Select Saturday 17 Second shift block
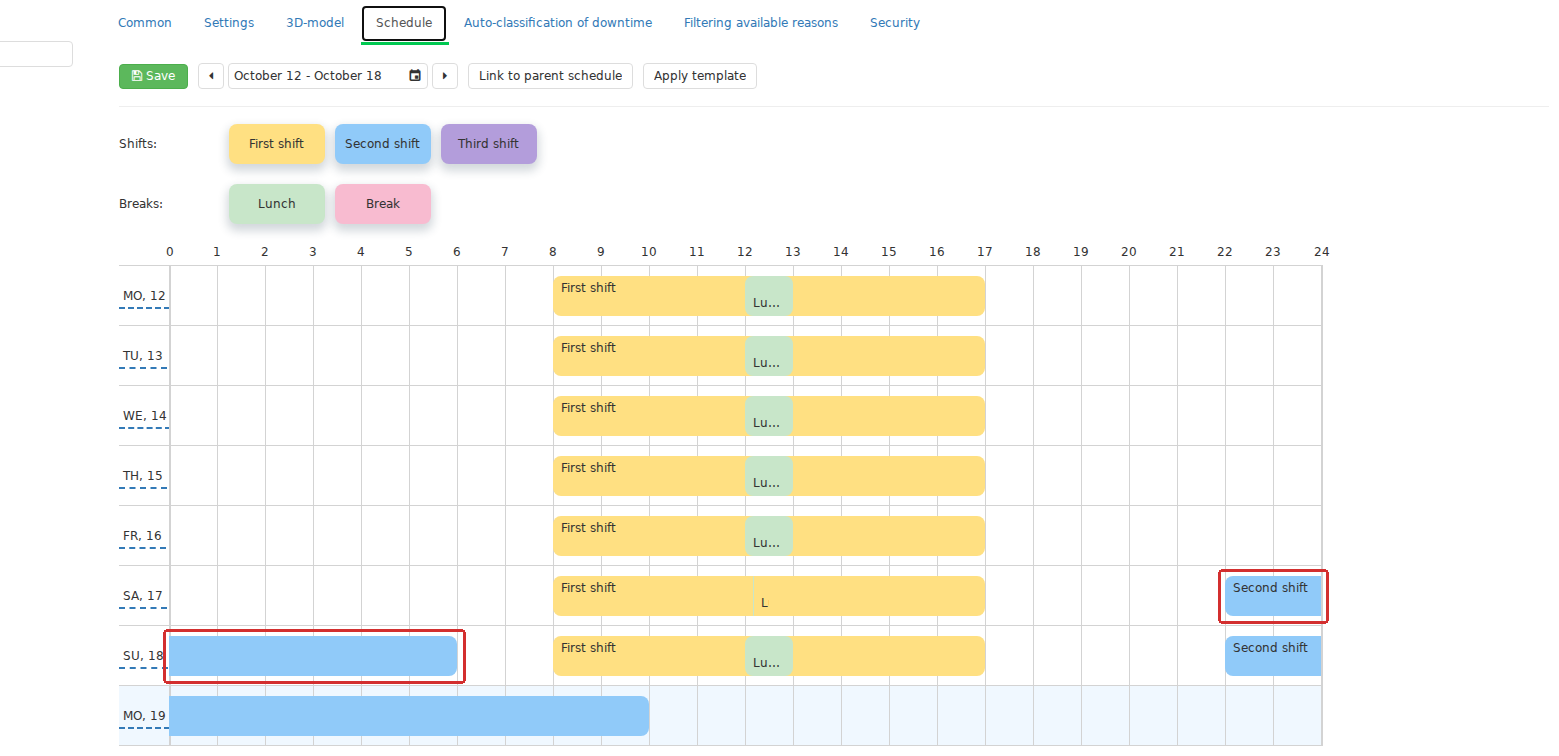 pyautogui.click(x=1273, y=596)
